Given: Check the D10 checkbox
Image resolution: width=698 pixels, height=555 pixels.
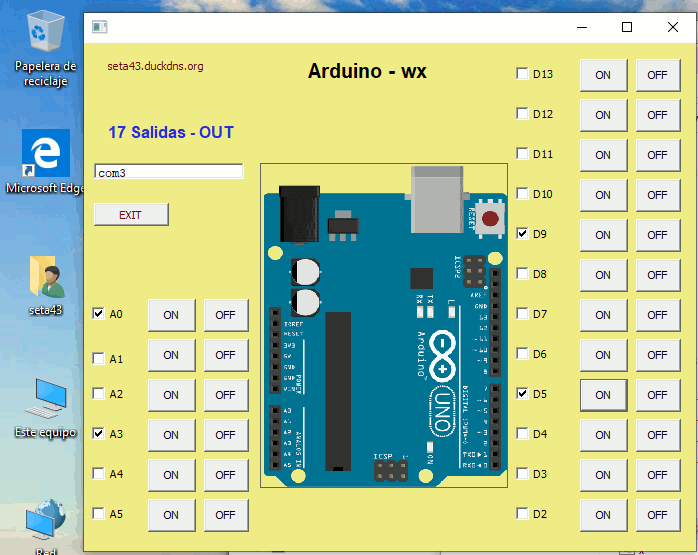Looking at the screenshot, I should click(522, 194).
